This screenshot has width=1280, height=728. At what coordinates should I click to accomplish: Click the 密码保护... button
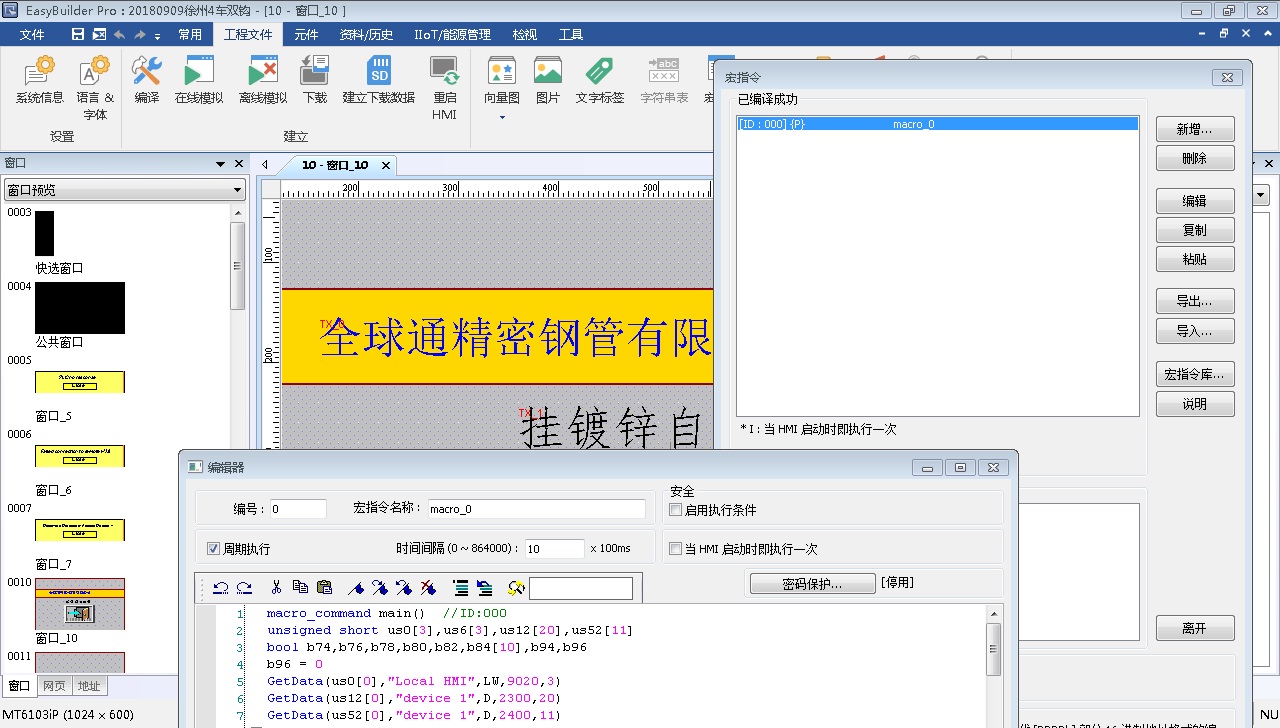pos(812,584)
